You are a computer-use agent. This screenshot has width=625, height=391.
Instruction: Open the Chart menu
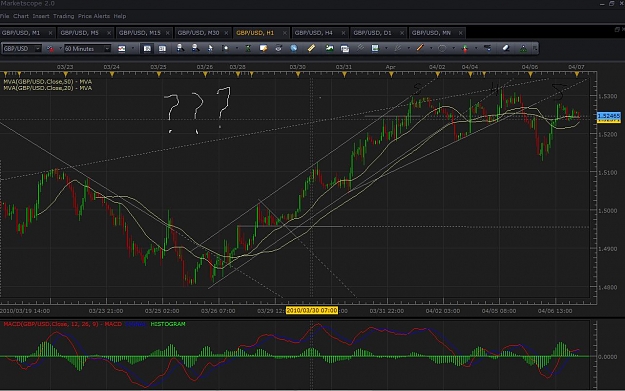point(21,16)
